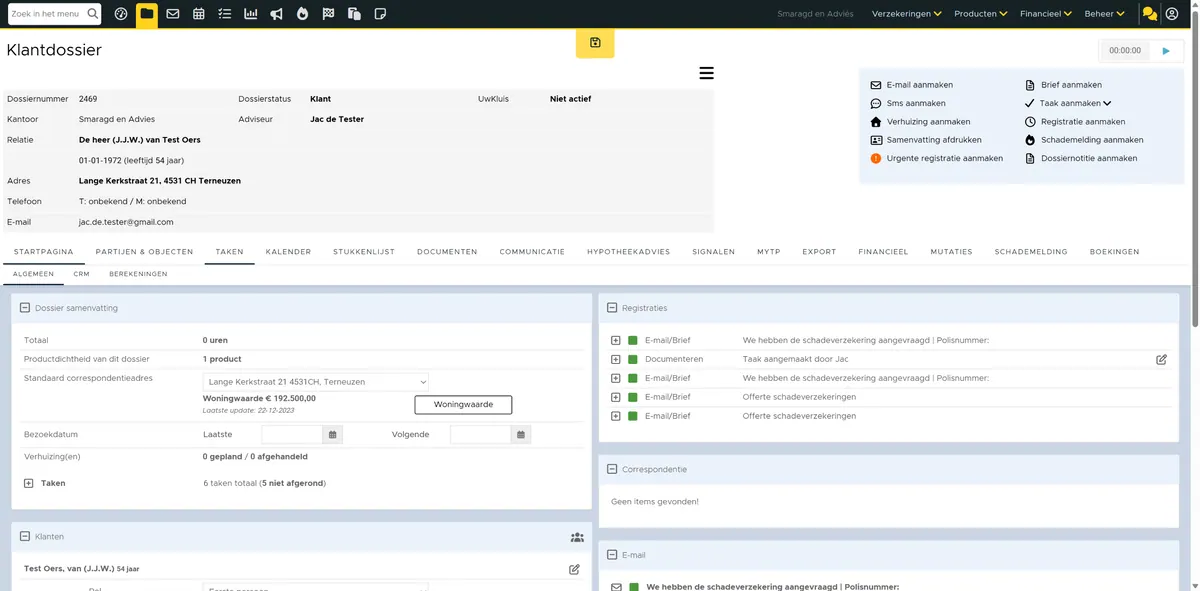Open the dashboard gauge icon in top bar
This screenshot has height=591, width=1200.
(121, 14)
